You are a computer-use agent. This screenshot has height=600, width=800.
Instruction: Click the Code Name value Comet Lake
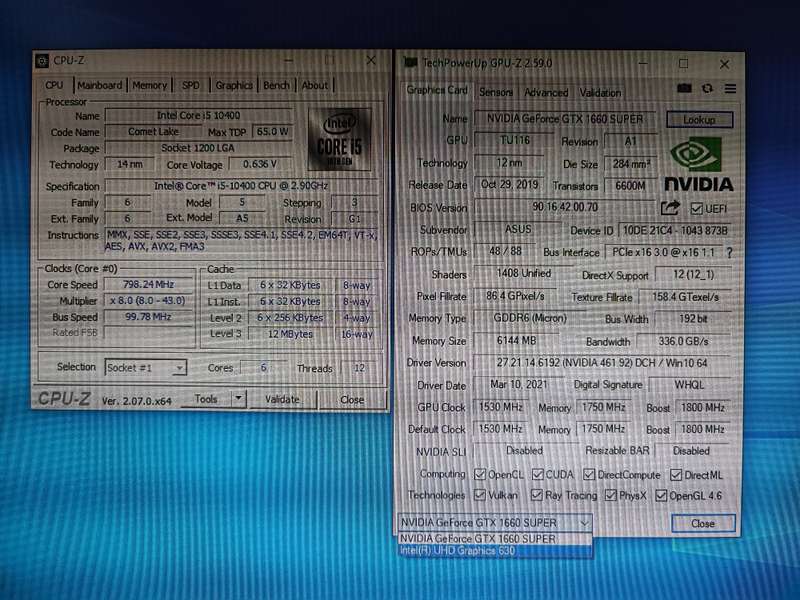click(153, 132)
